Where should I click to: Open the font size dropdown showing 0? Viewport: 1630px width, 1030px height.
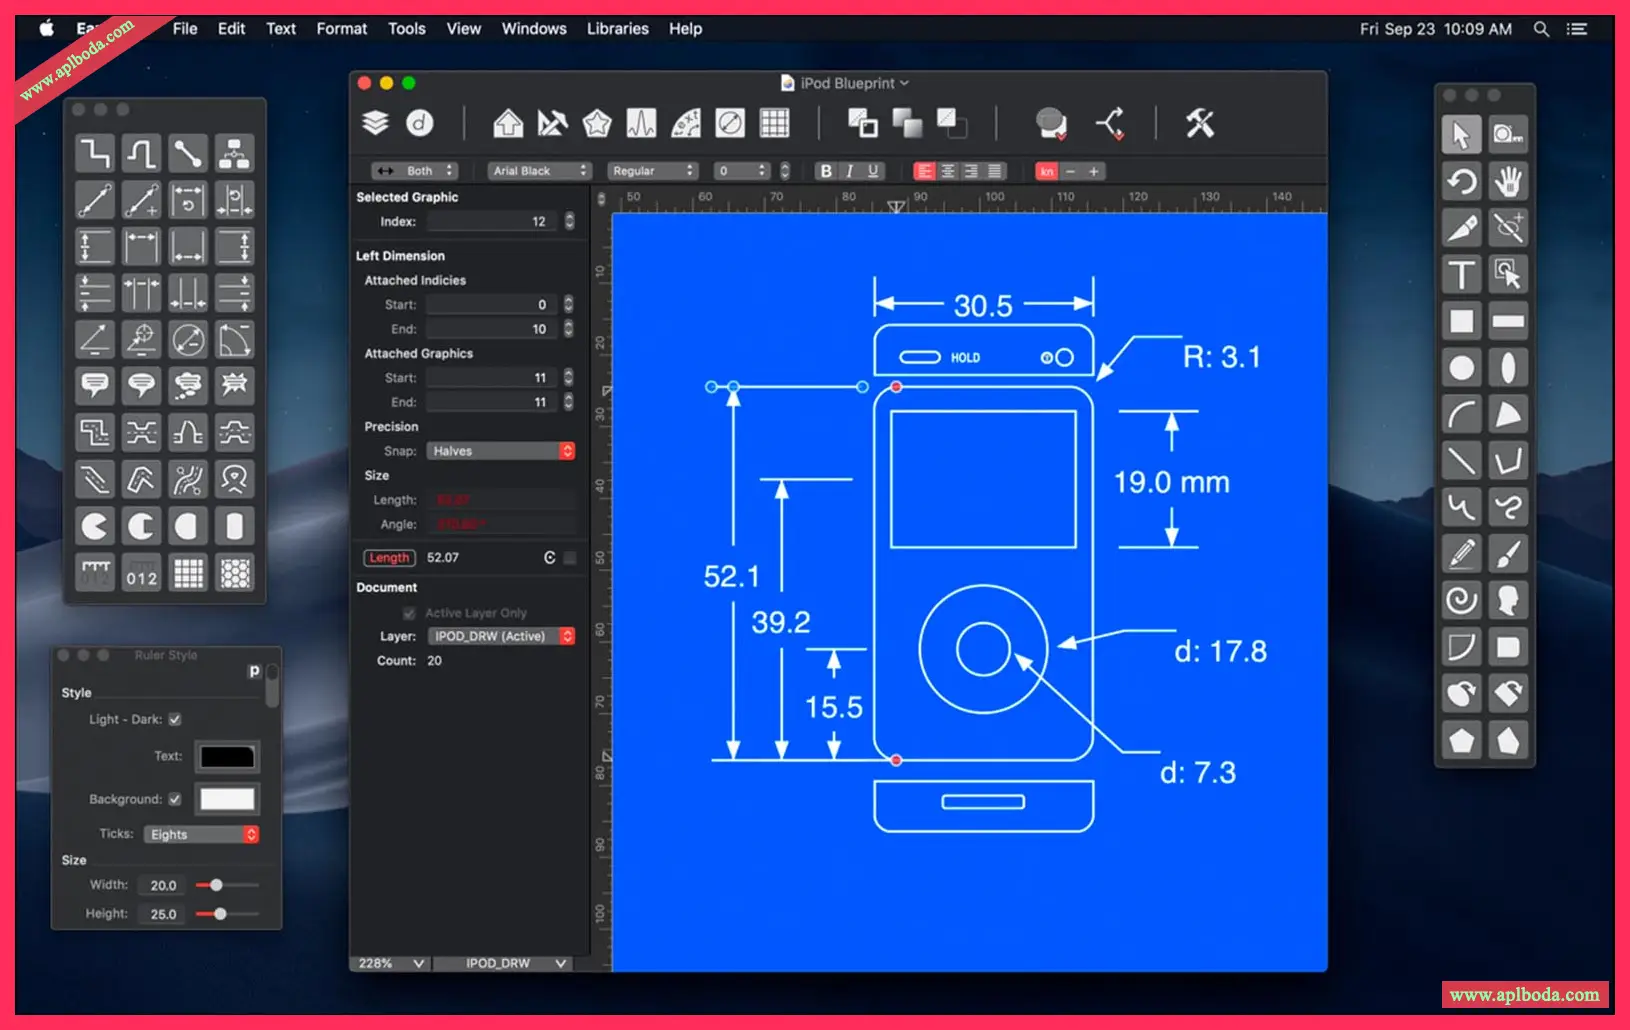(742, 171)
